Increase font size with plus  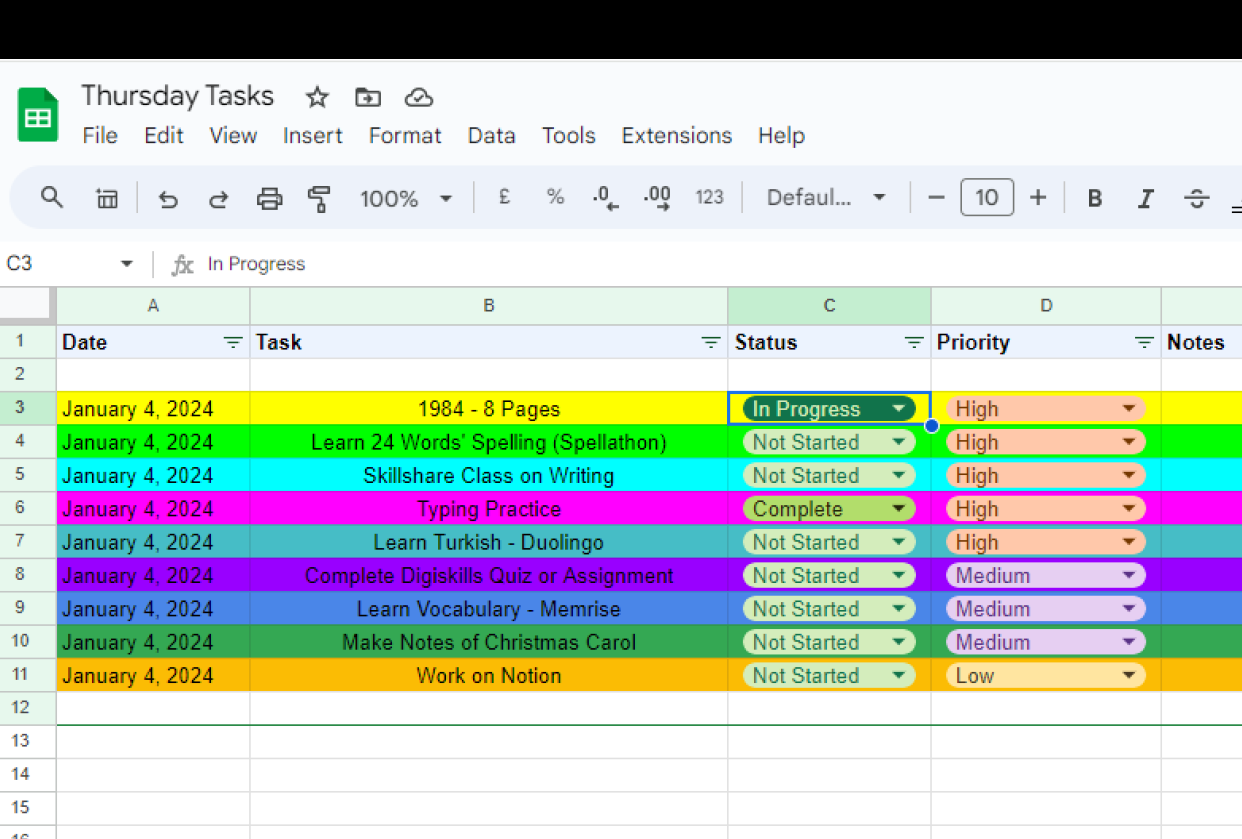click(1038, 198)
